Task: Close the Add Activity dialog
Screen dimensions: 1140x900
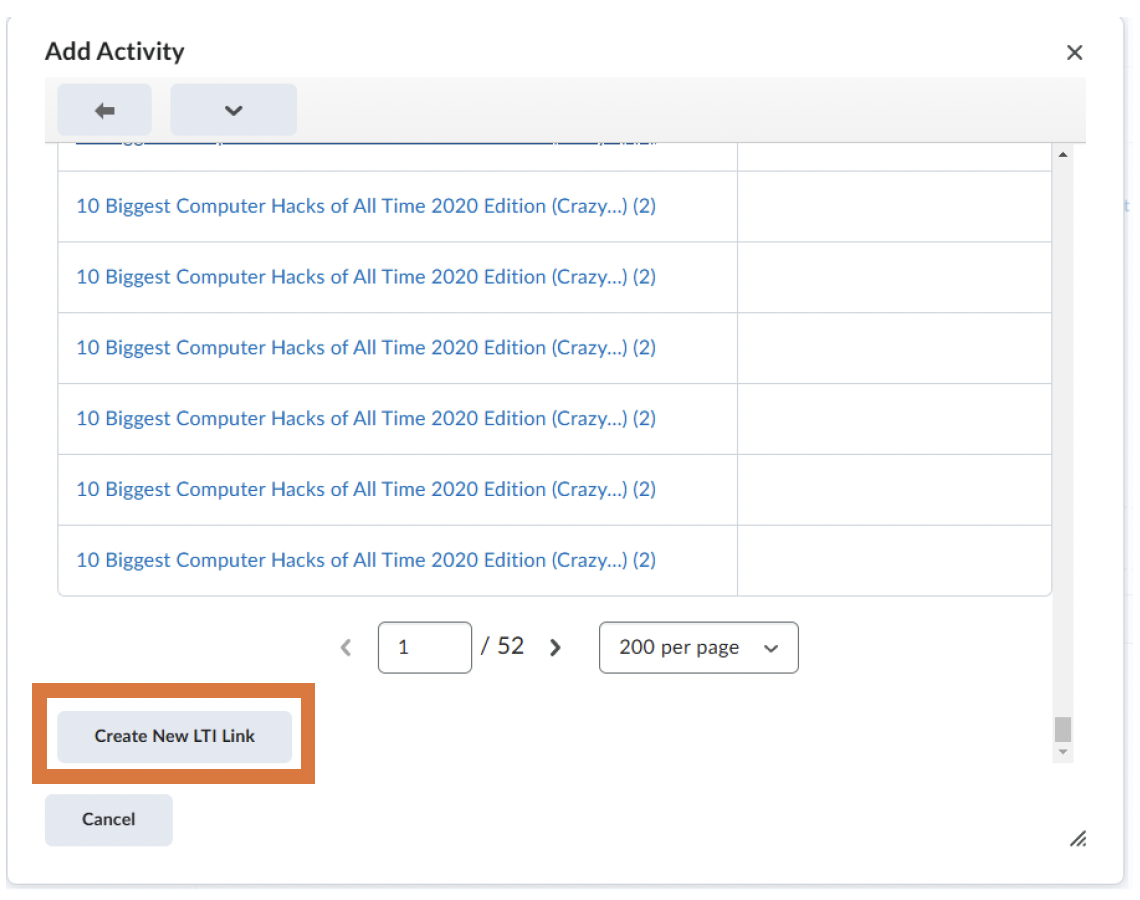Action: point(1074,53)
